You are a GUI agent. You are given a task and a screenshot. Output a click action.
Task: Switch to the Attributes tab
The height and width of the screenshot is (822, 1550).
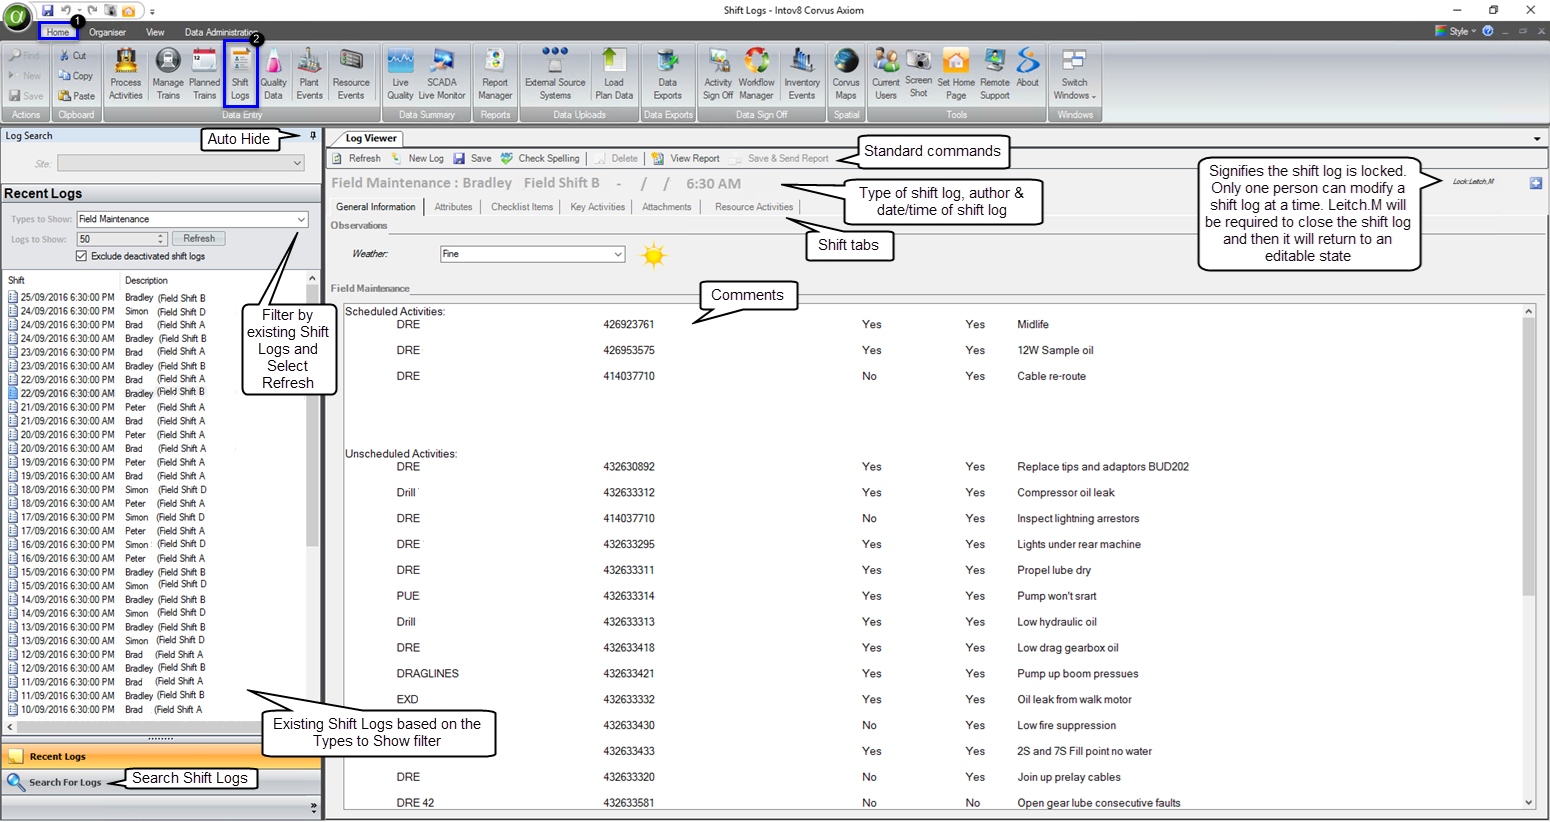click(x=453, y=207)
